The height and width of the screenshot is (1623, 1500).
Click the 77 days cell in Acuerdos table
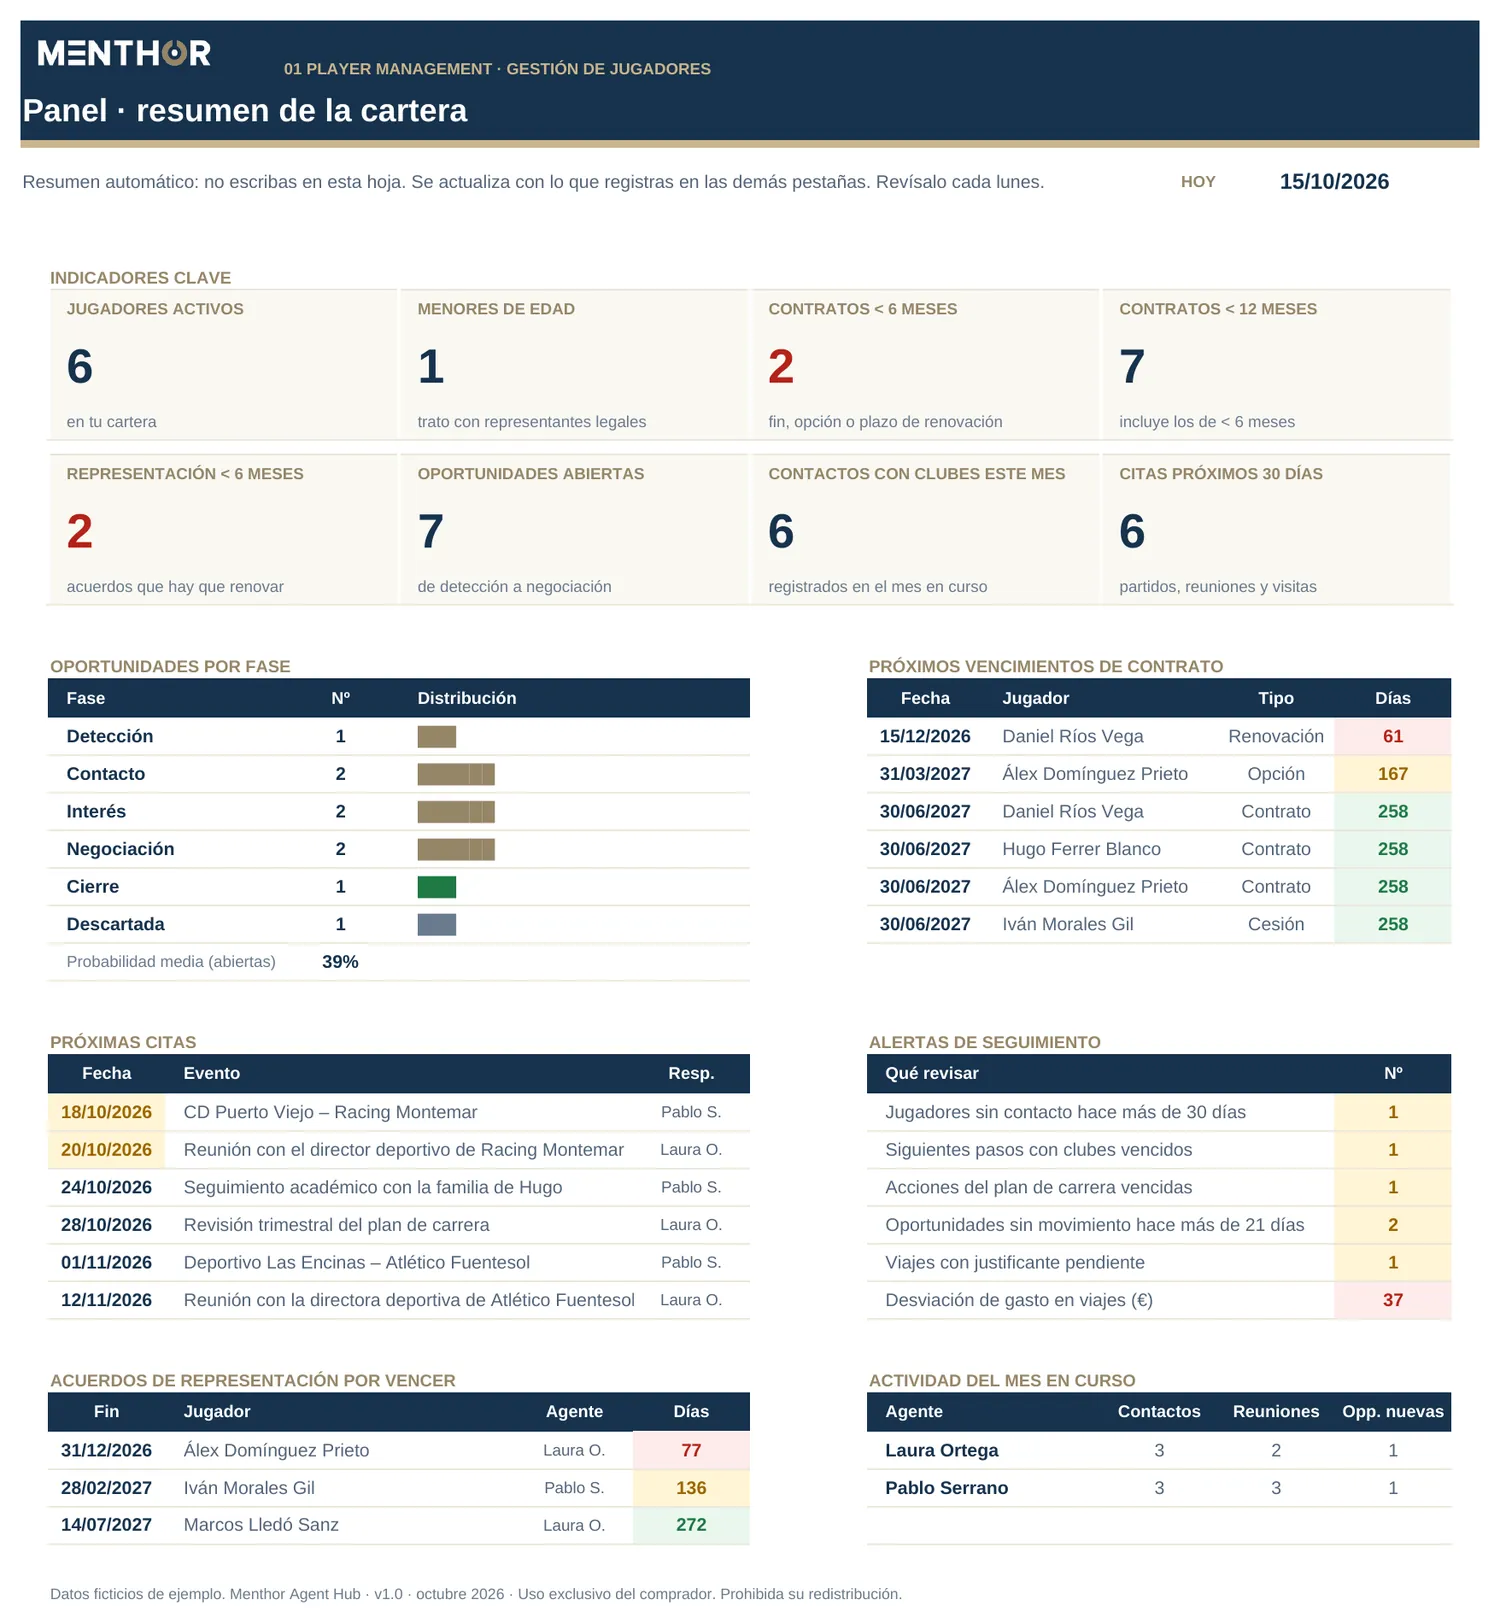tap(691, 1451)
